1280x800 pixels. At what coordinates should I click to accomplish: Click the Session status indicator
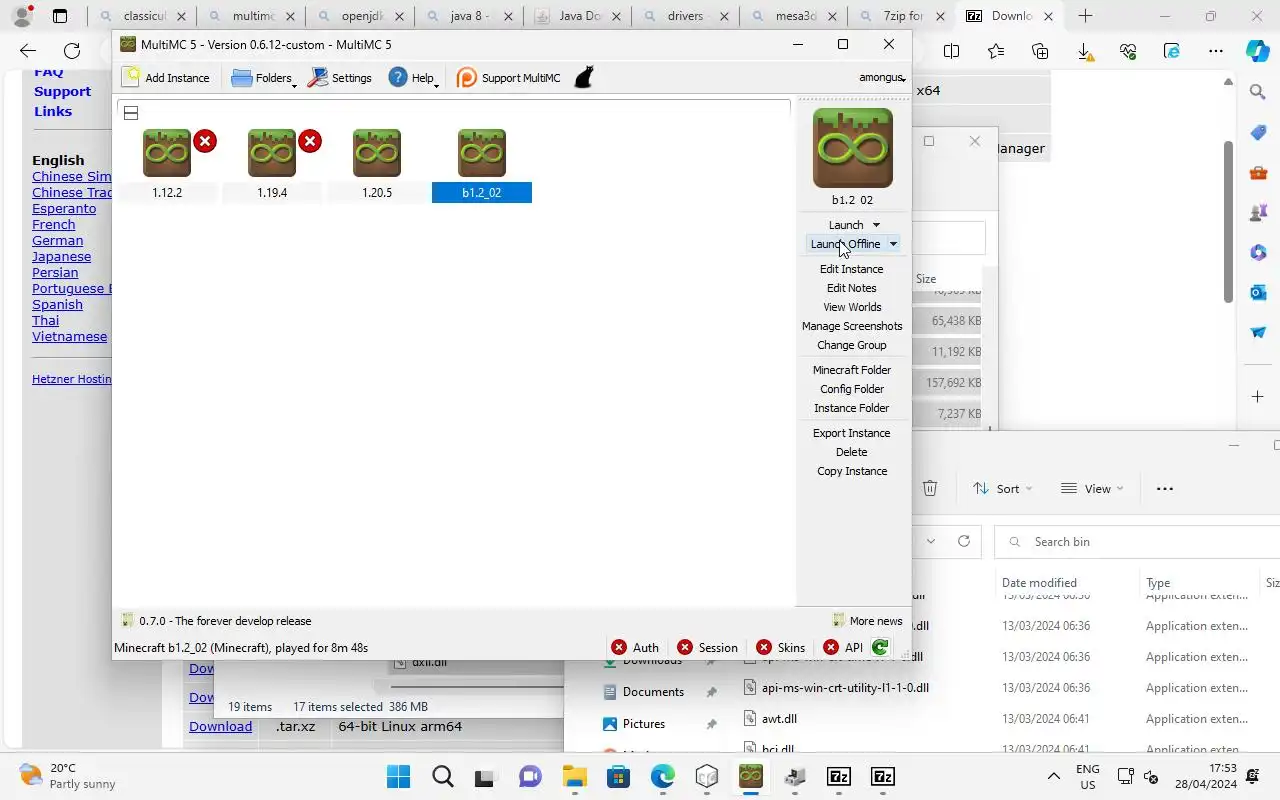[x=707, y=648]
